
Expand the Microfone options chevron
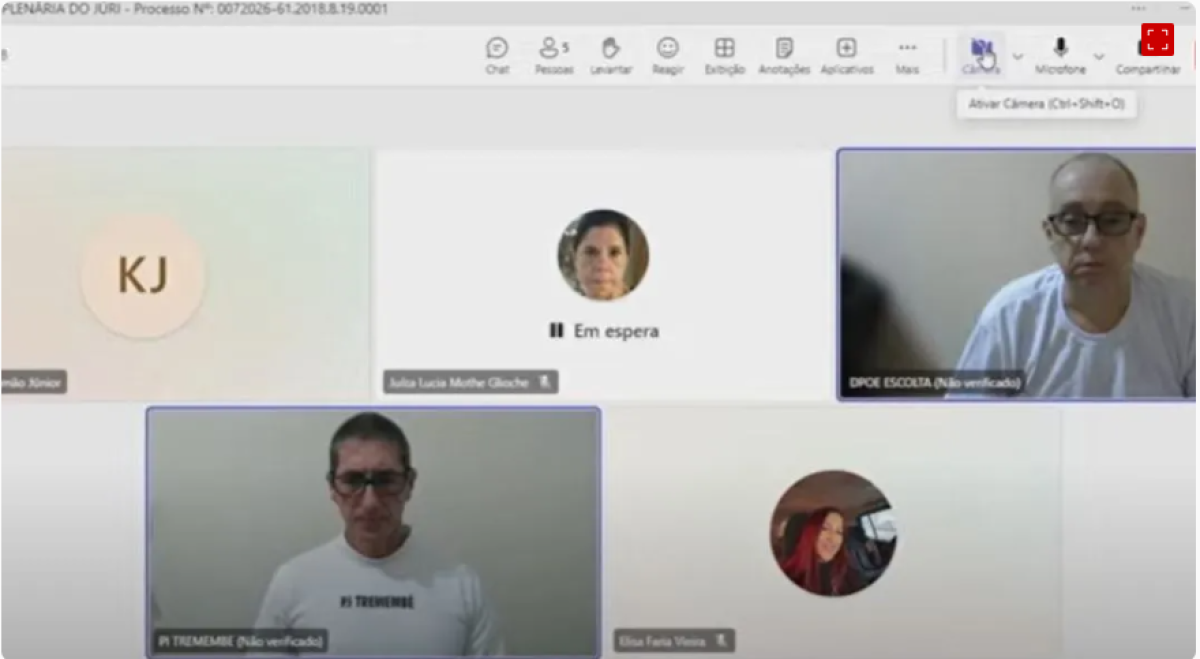[x=1098, y=57]
